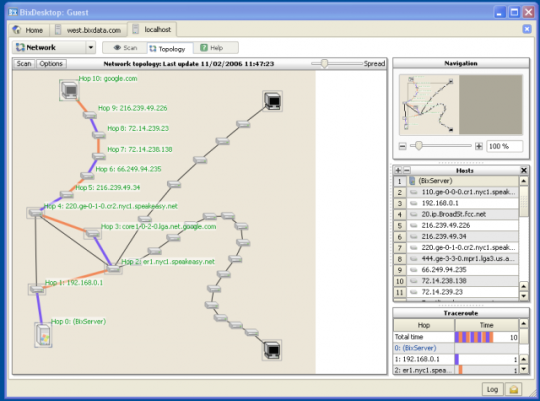This screenshot has height=401, width=540.
Task: Click the Hop 9 216.239.49.226 router node
Action: pyautogui.click(x=90, y=114)
